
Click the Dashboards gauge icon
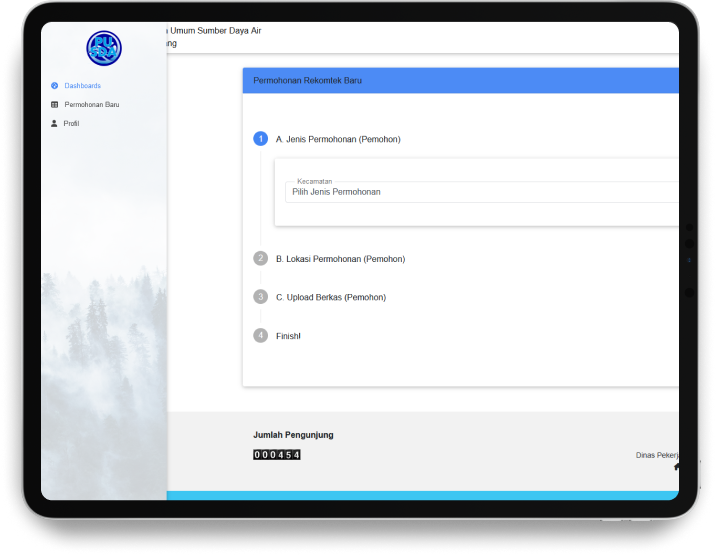point(54,86)
